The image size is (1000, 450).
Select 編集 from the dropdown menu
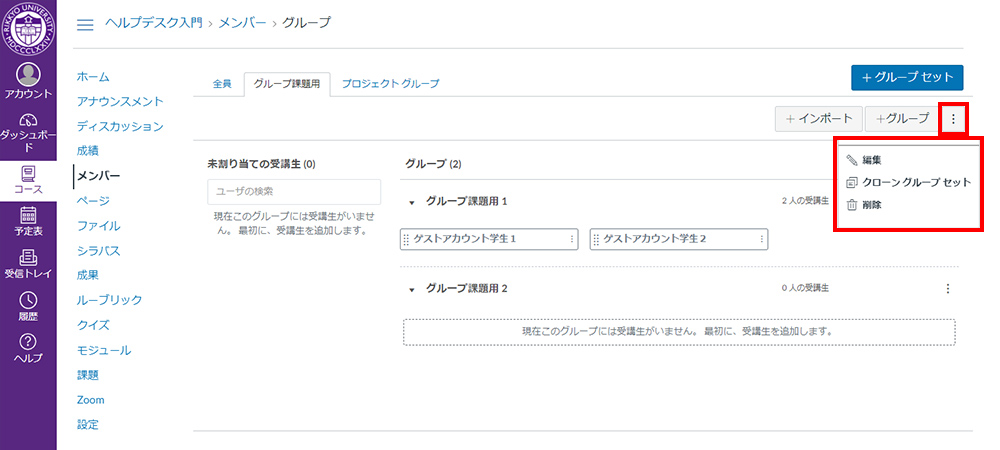[x=871, y=160]
